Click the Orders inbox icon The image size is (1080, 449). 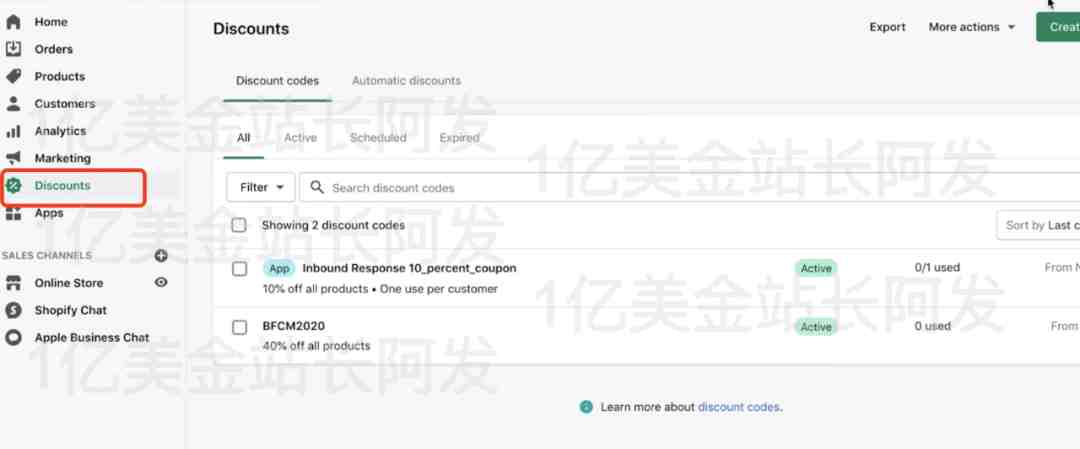tap(13, 49)
